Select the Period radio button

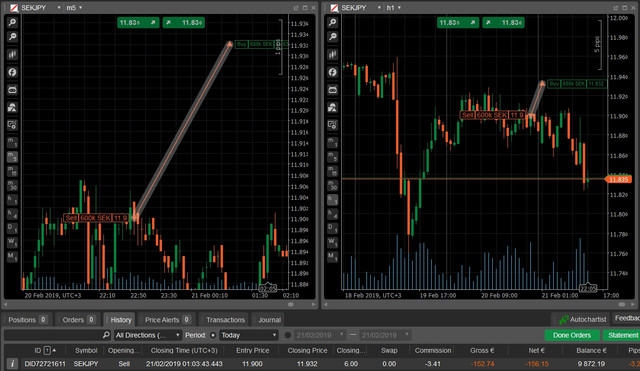213,335
